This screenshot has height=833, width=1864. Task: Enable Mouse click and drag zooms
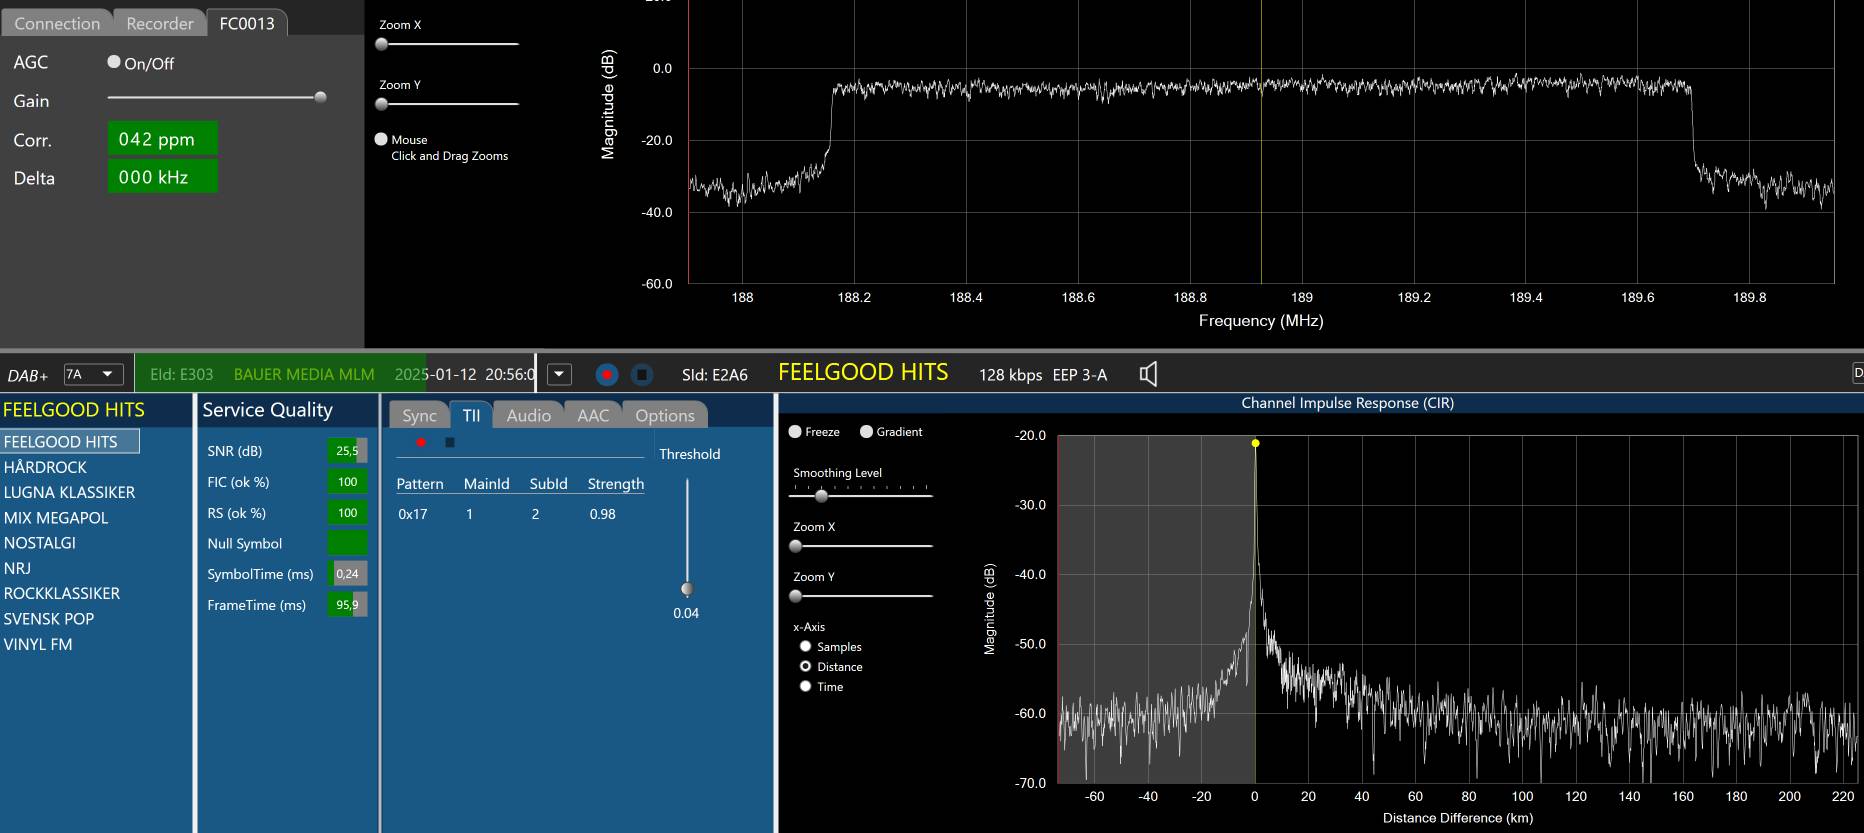(381, 139)
